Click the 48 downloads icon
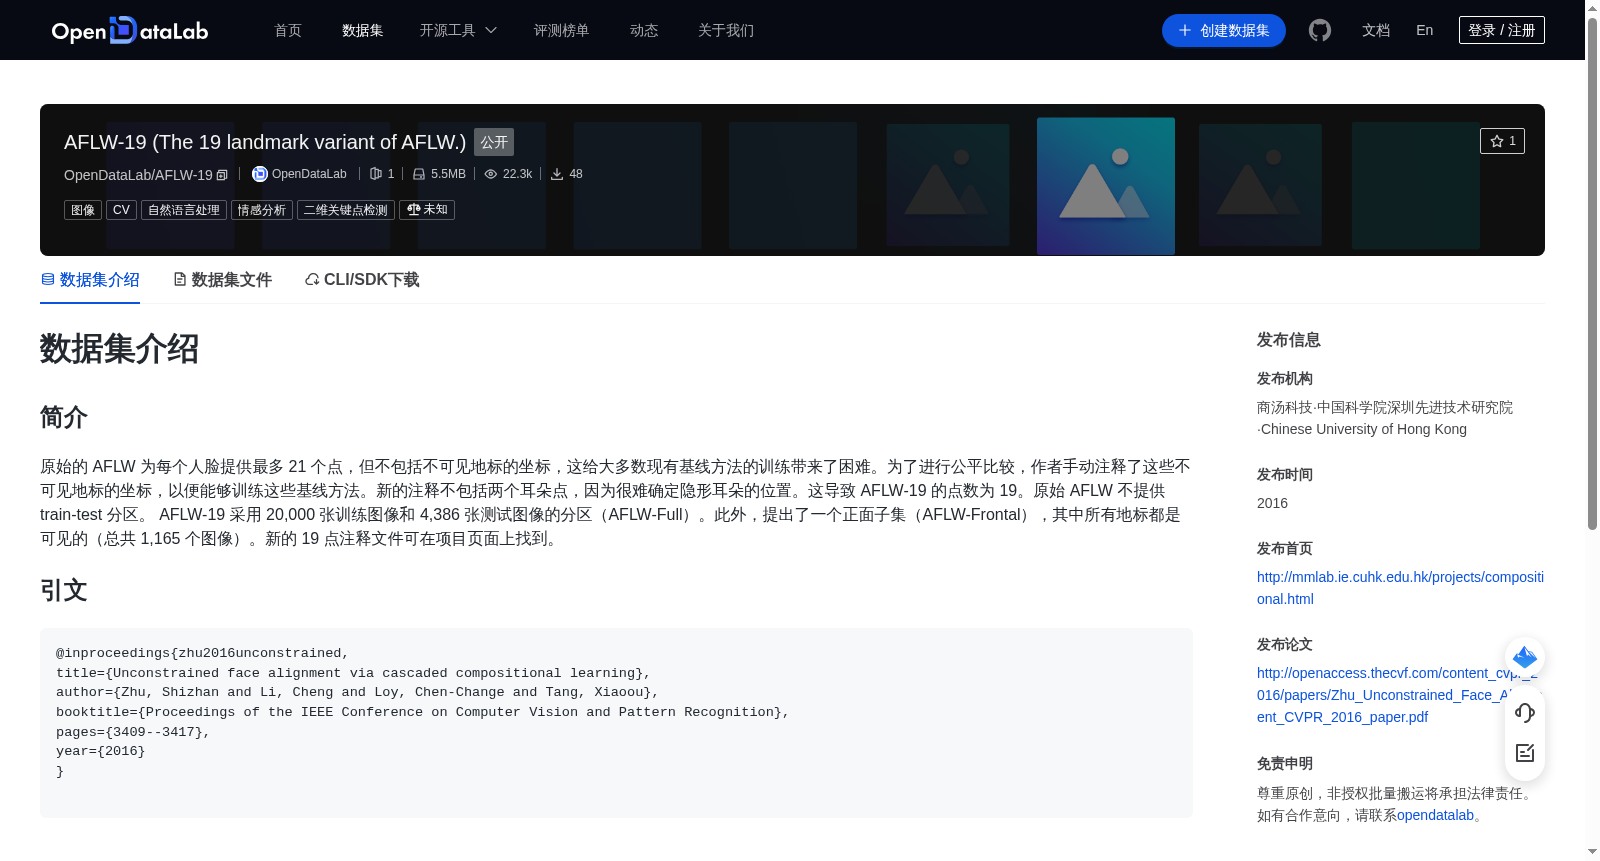The width and height of the screenshot is (1600, 861). coord(557,174)
